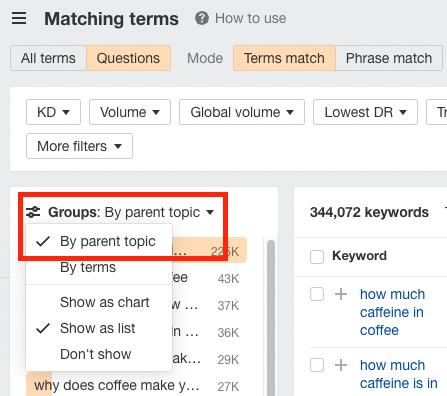
Task: Tick the Keyword header select-all checkbox
Action: pos(317,257)
